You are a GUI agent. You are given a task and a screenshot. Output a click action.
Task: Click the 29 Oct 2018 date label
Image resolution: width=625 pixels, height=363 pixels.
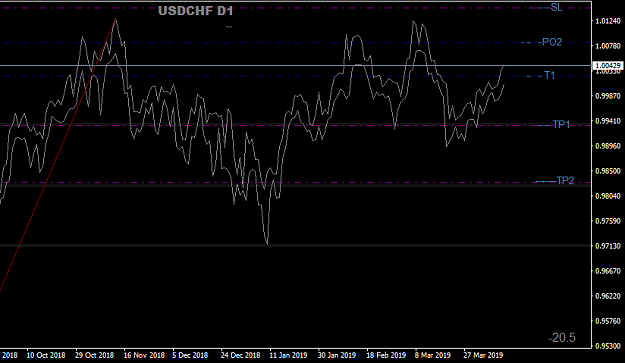[94, 355]
